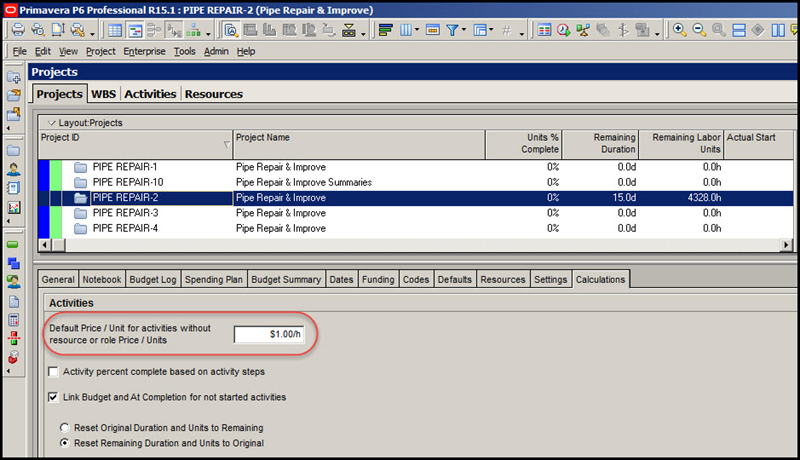Click the Open Project sidebar folder icon

(14, 95)
